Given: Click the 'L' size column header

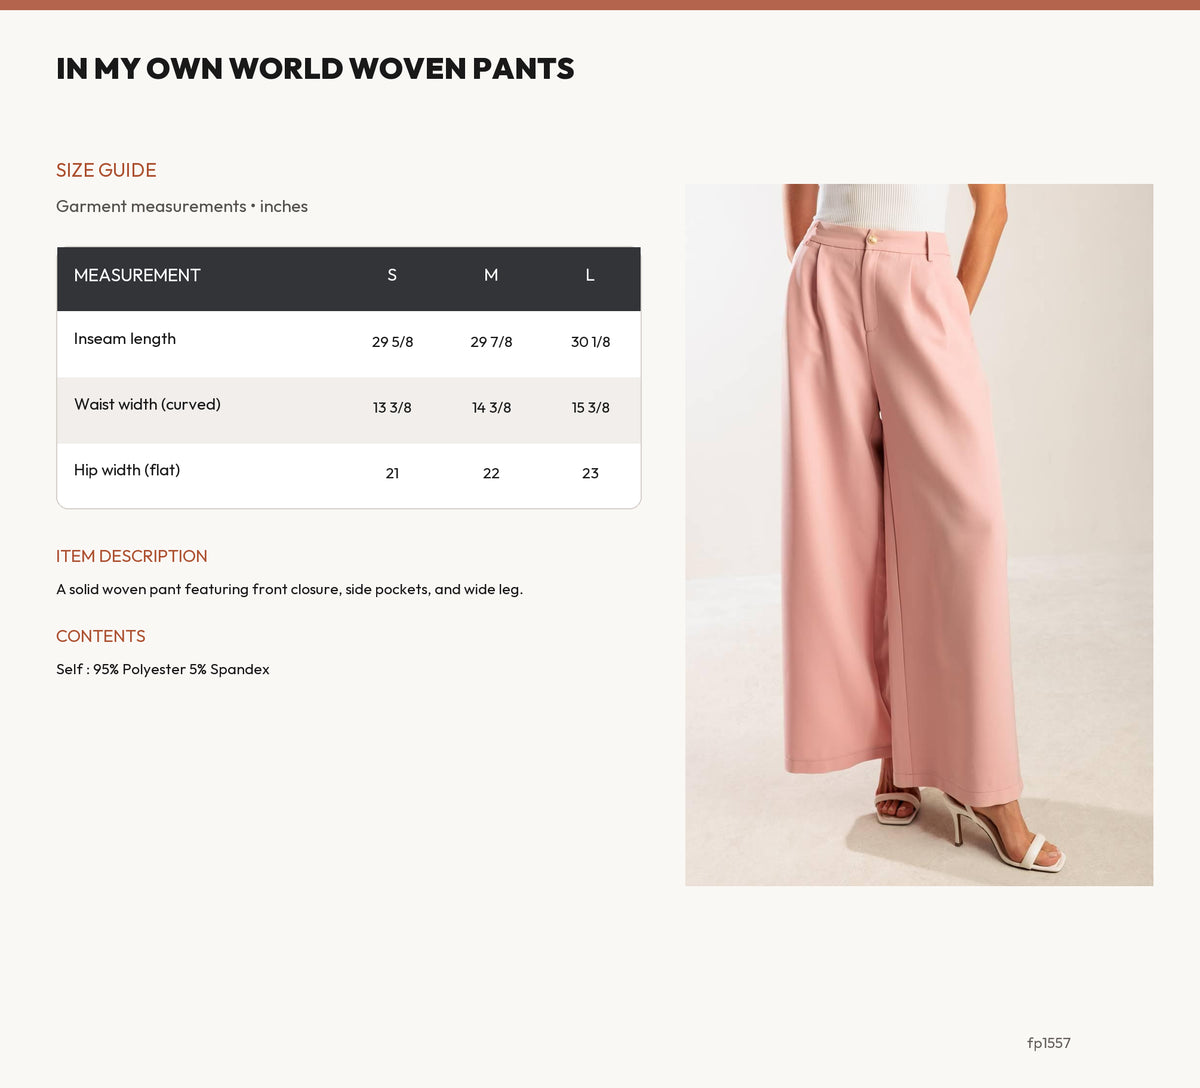Looking at the screenshot, I should coord(590,275).
